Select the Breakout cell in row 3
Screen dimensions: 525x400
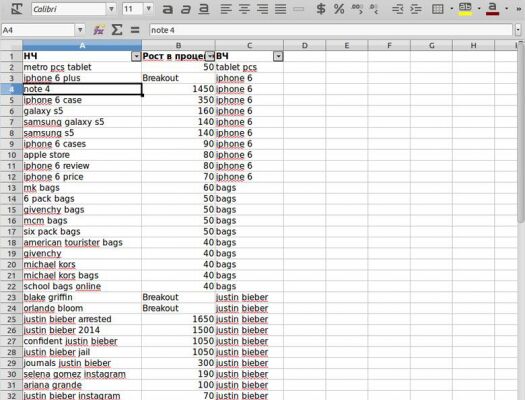178,78
